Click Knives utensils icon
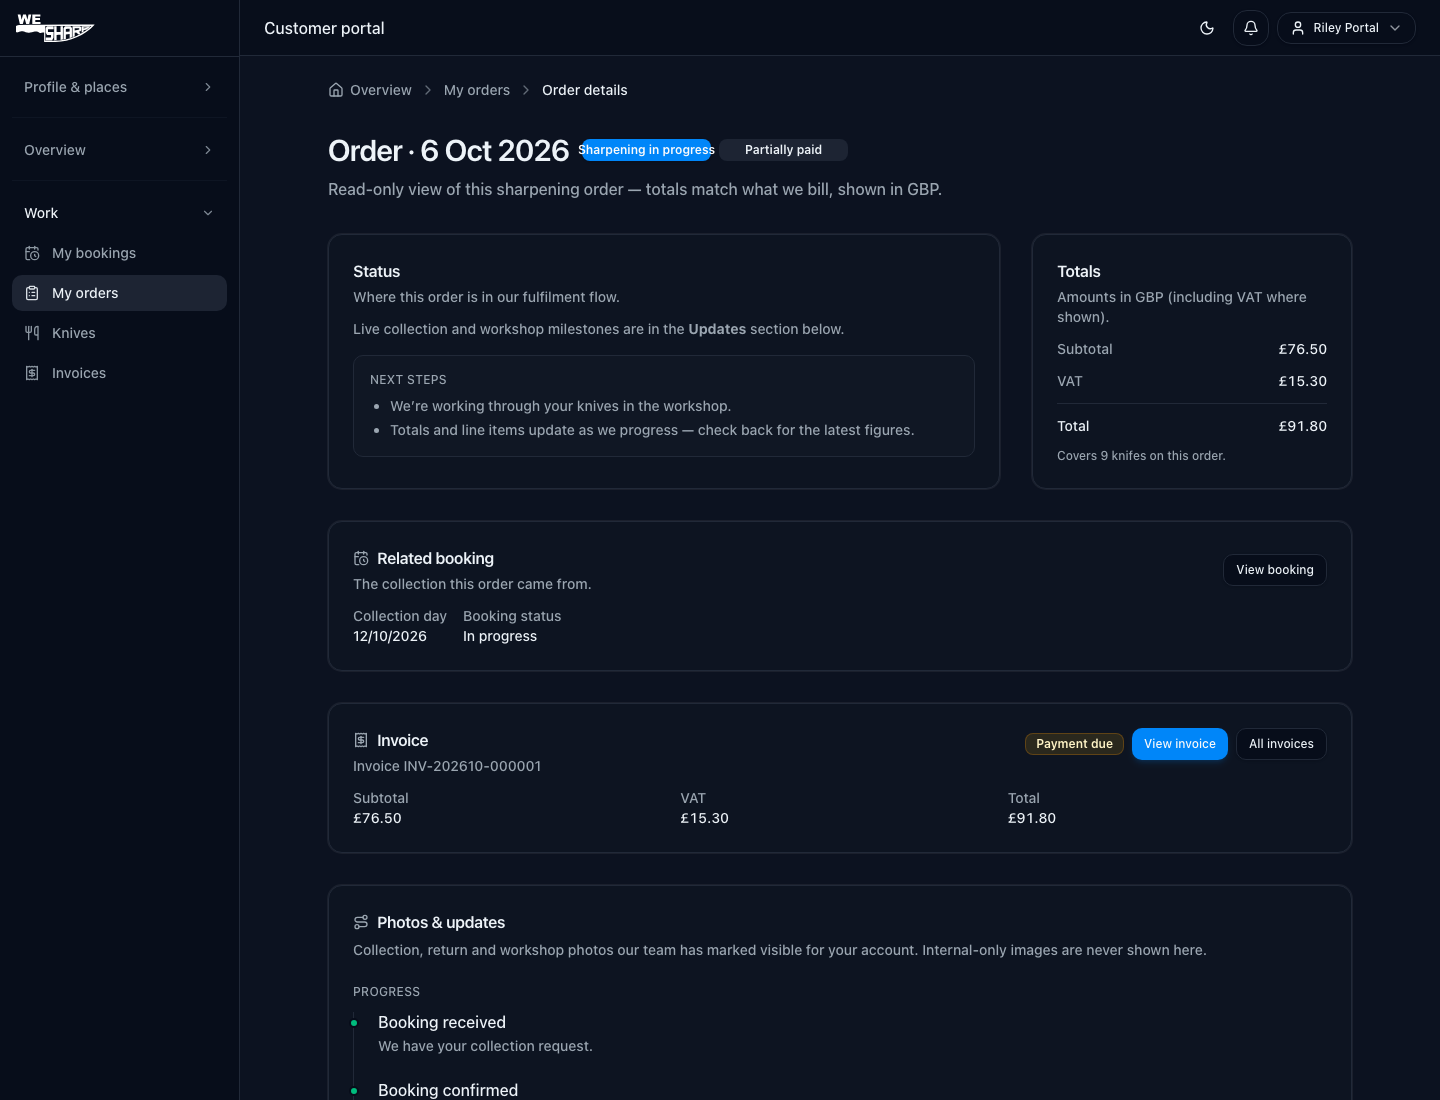The image size is (1440, 1100). coord(32,333)
